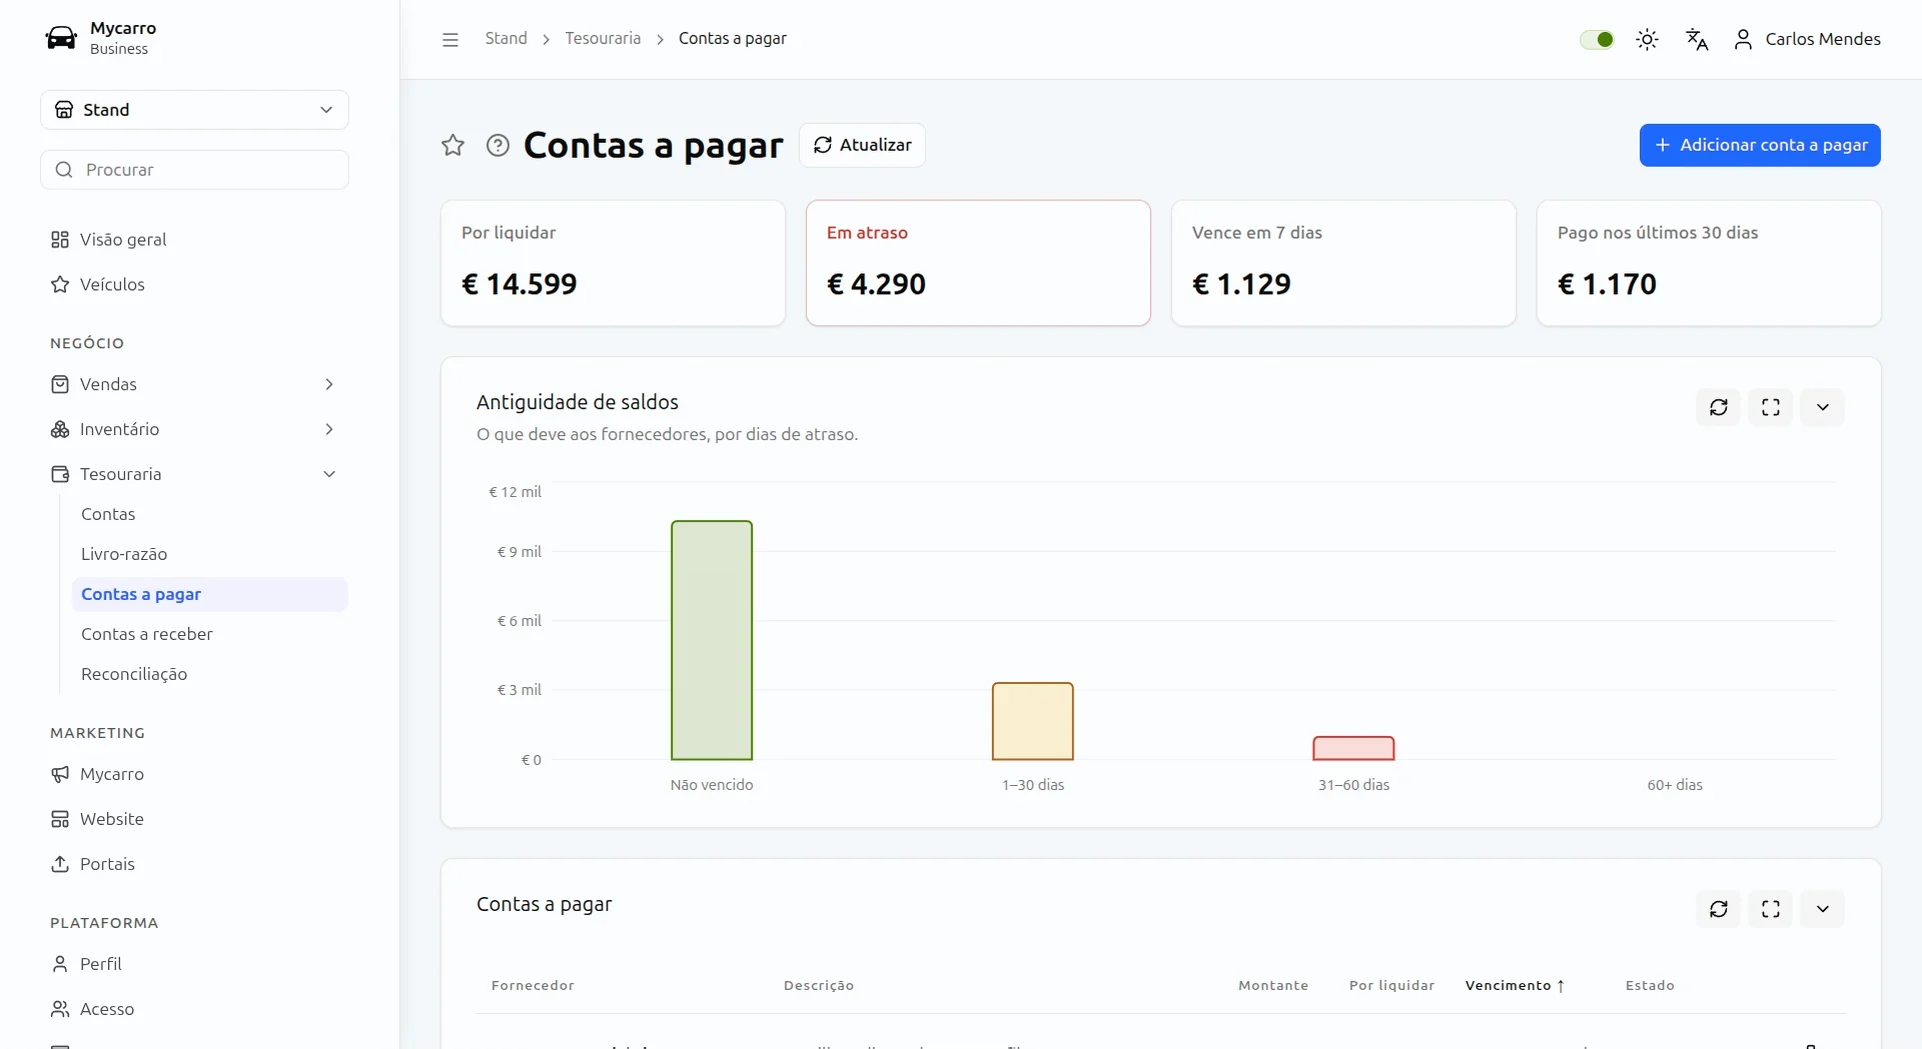Open Portais in sidebar
Screen dimensions: 1922x1049
click(x=195, y=864)
